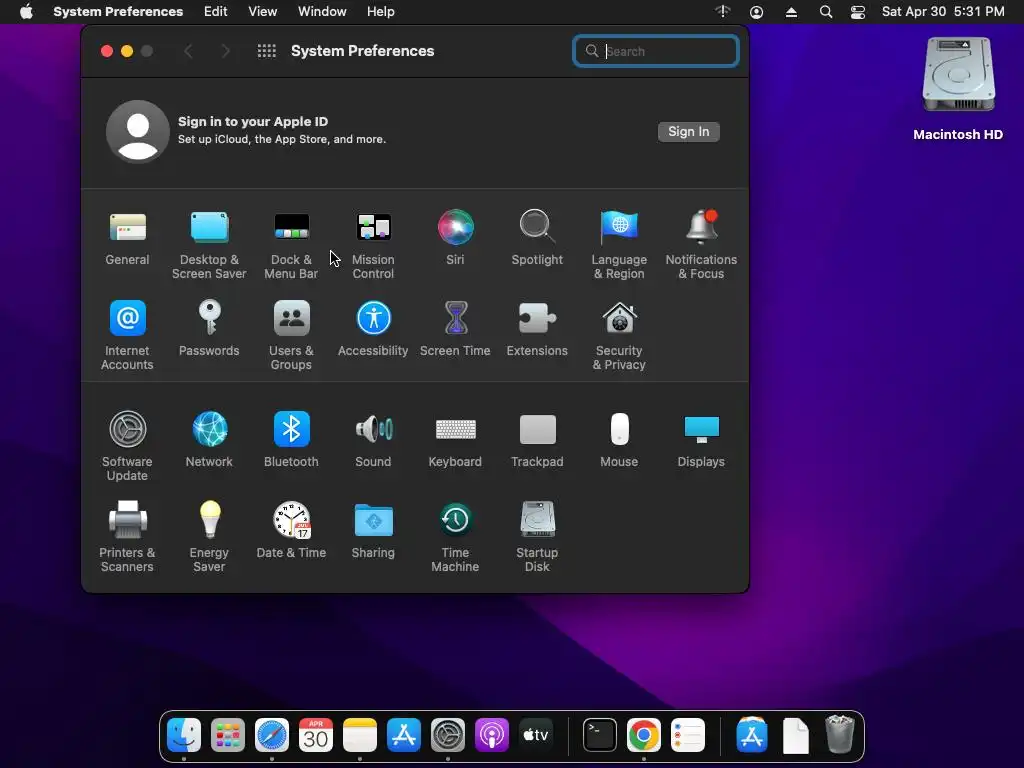
Task: Open the Edit menu
Action: click(216, 12)
